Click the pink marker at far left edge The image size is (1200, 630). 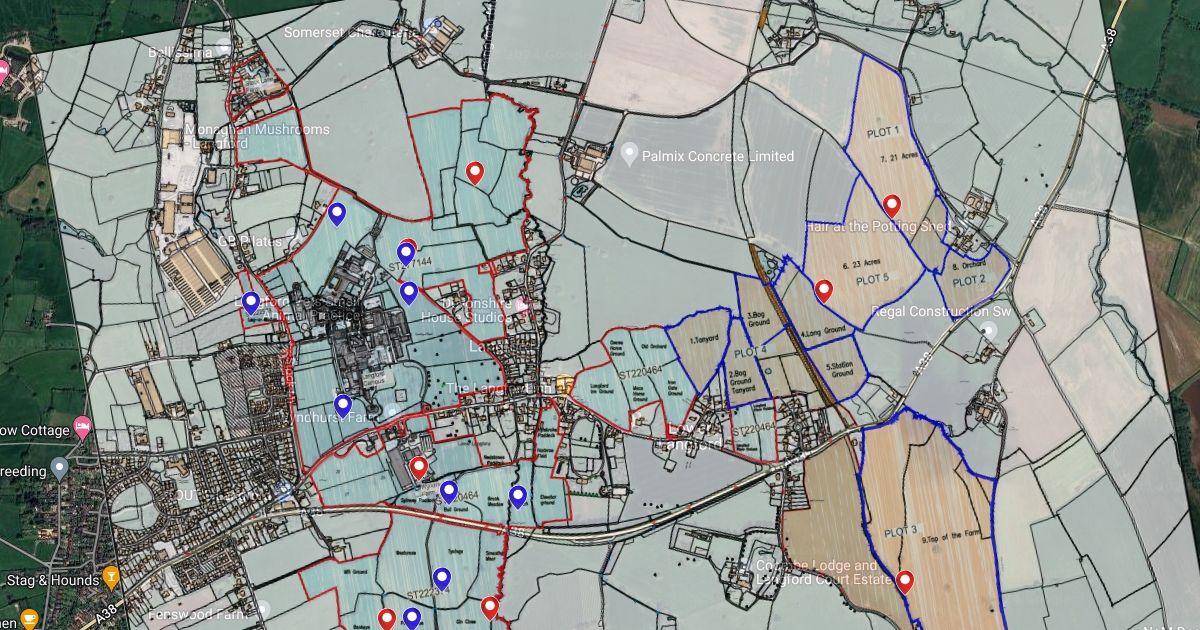pyautogui.click(x=3, y=72)
